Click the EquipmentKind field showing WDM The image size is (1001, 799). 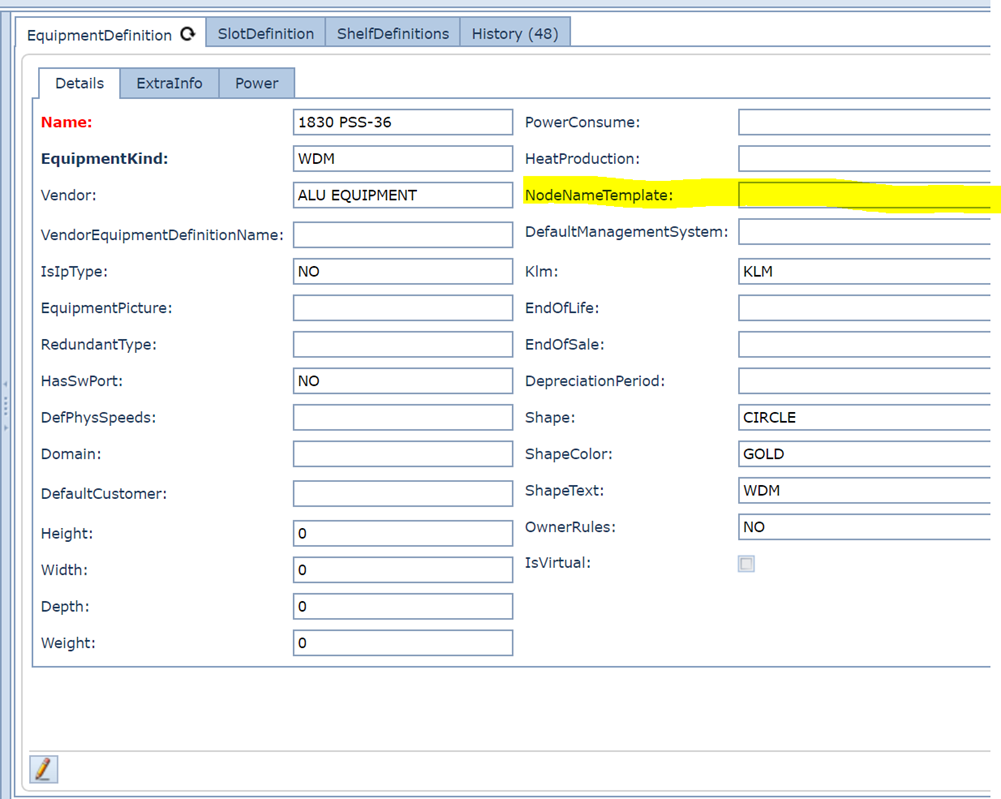(402, 159)
